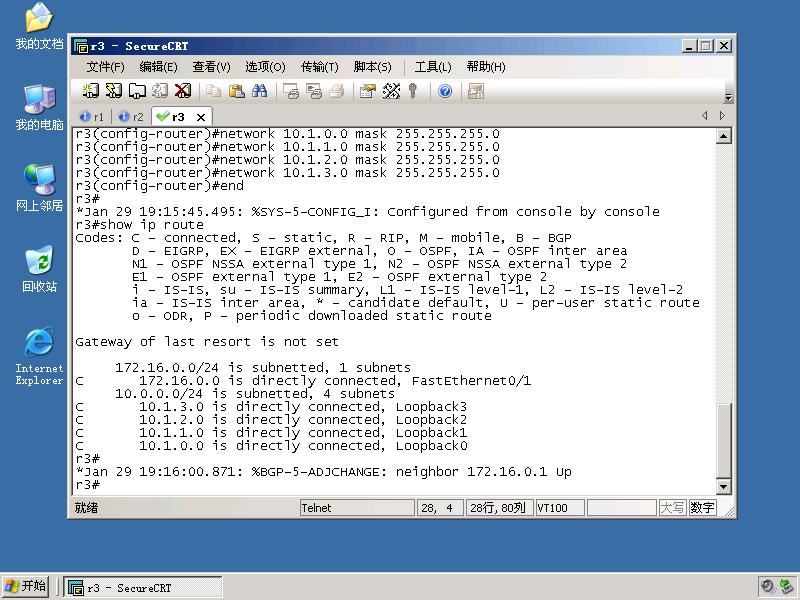
Task: Click the 开始 Start button
Action: [x=26, y=586]
